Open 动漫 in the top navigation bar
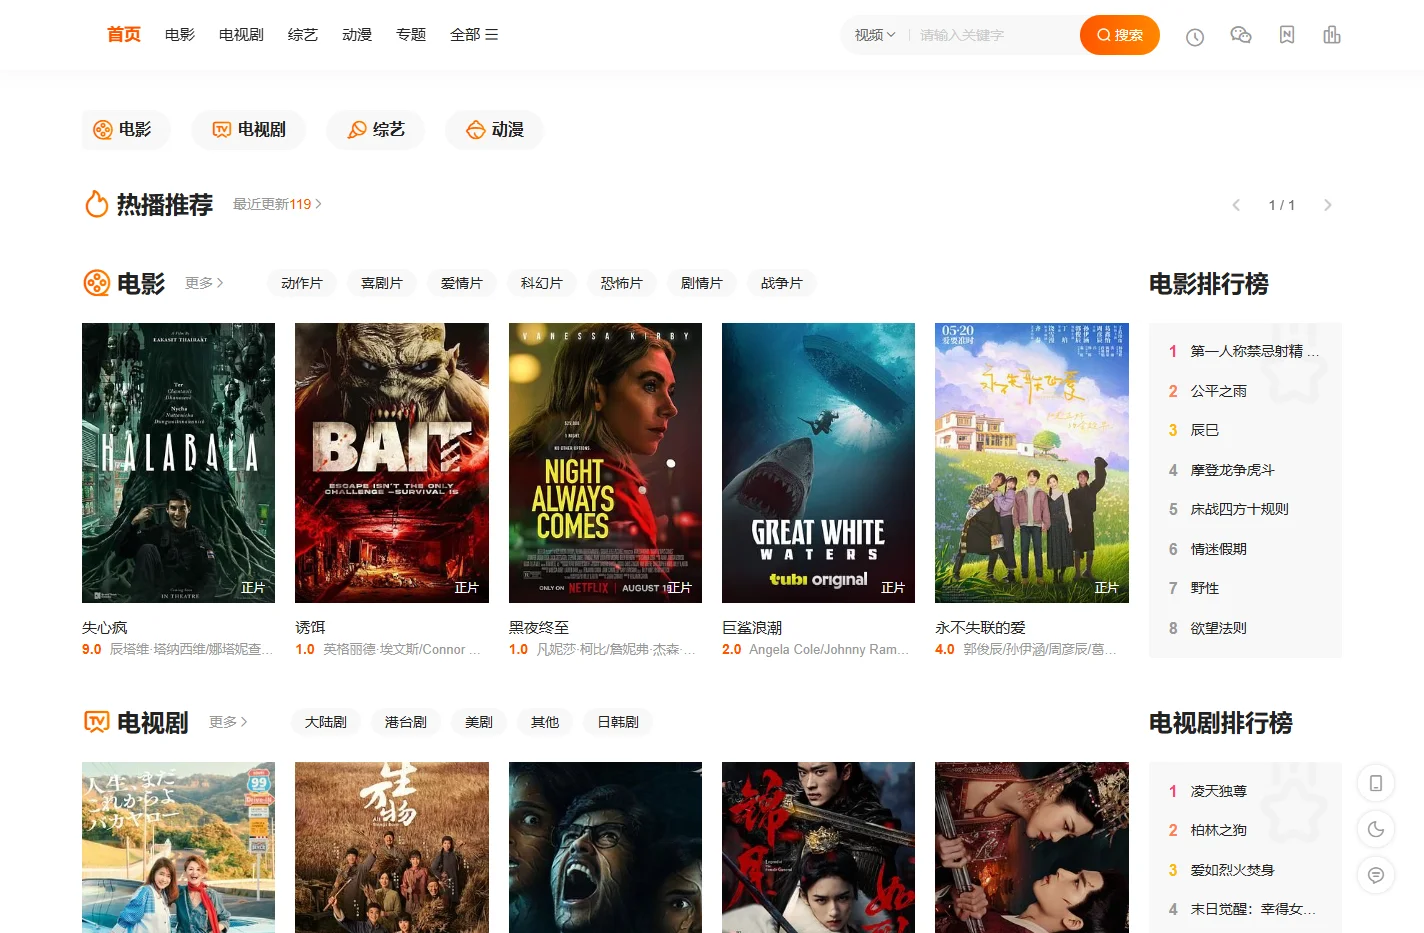The height and width of the screenshot is (933, 1424). click(x=357, y=35)
